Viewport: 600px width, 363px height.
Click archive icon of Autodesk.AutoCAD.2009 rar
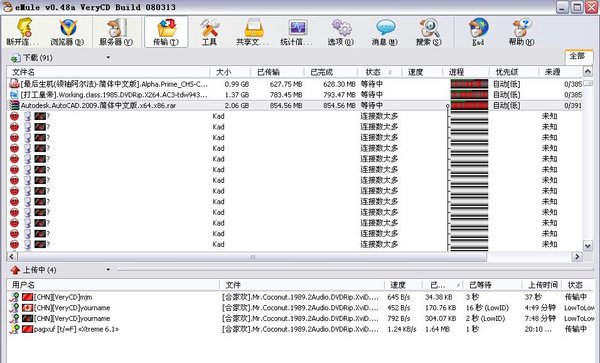[x=14, y=105]
